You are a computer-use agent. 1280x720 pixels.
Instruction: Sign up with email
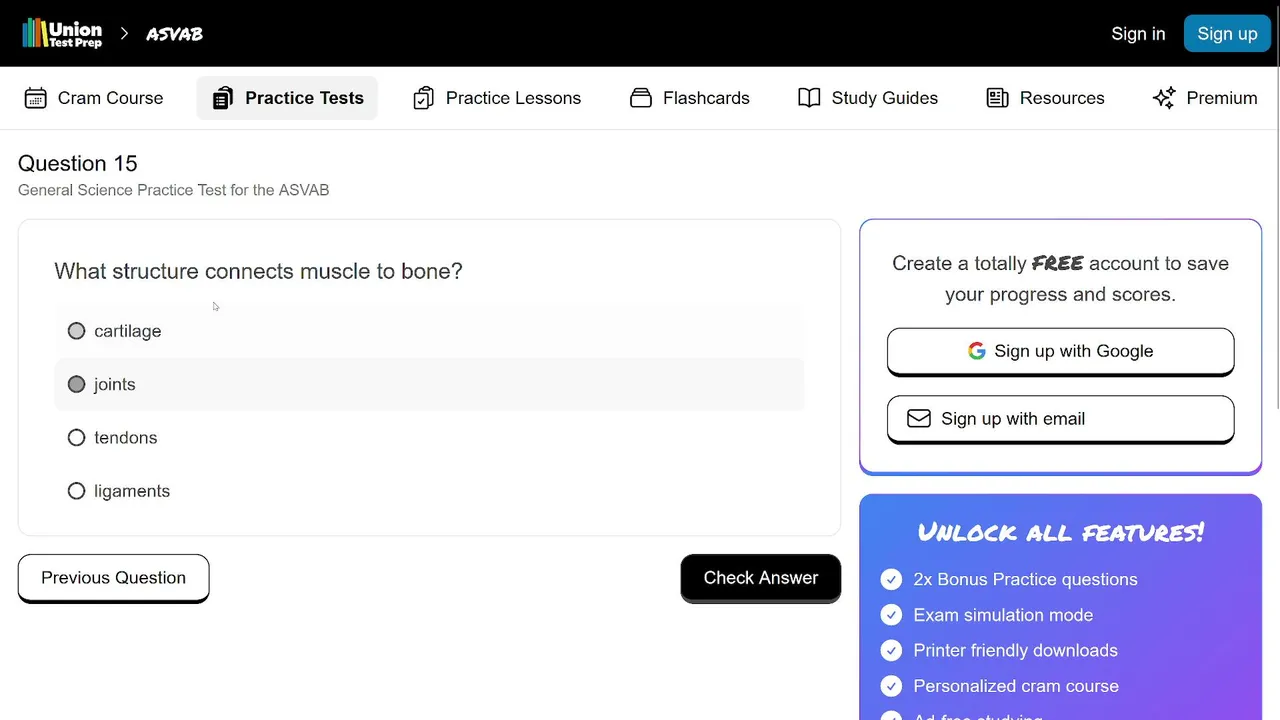[1061, 419]
